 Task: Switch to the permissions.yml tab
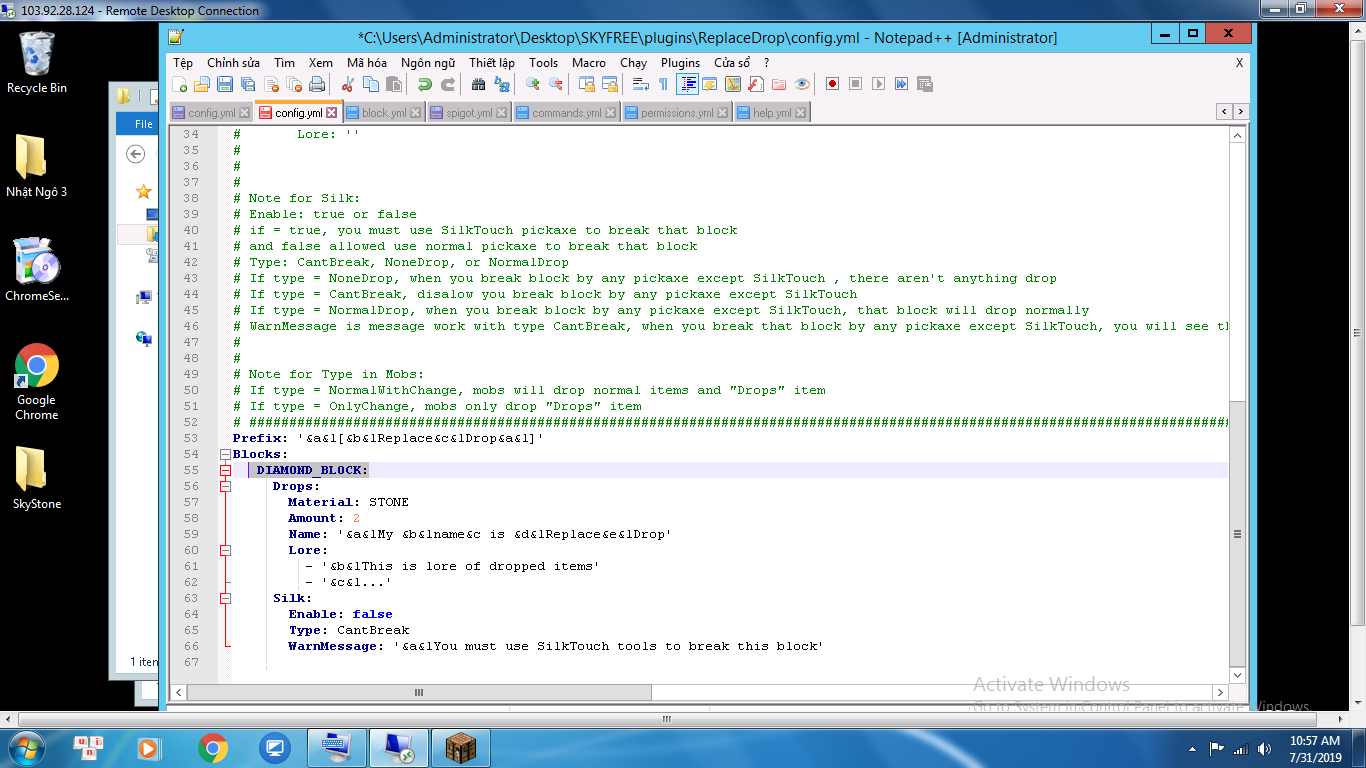pos(677,113)
